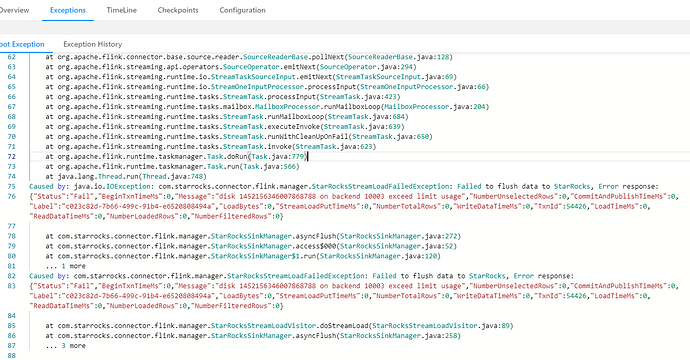
Task: Open the Checkpoints tab
Action: click(178, 10)
